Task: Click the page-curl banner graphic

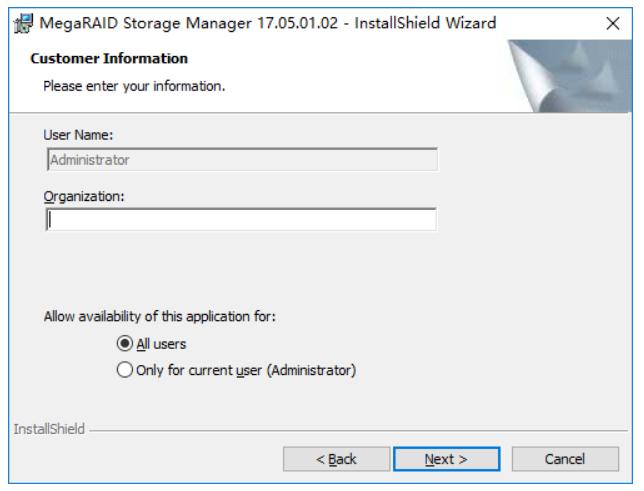Action: (569, 76)
